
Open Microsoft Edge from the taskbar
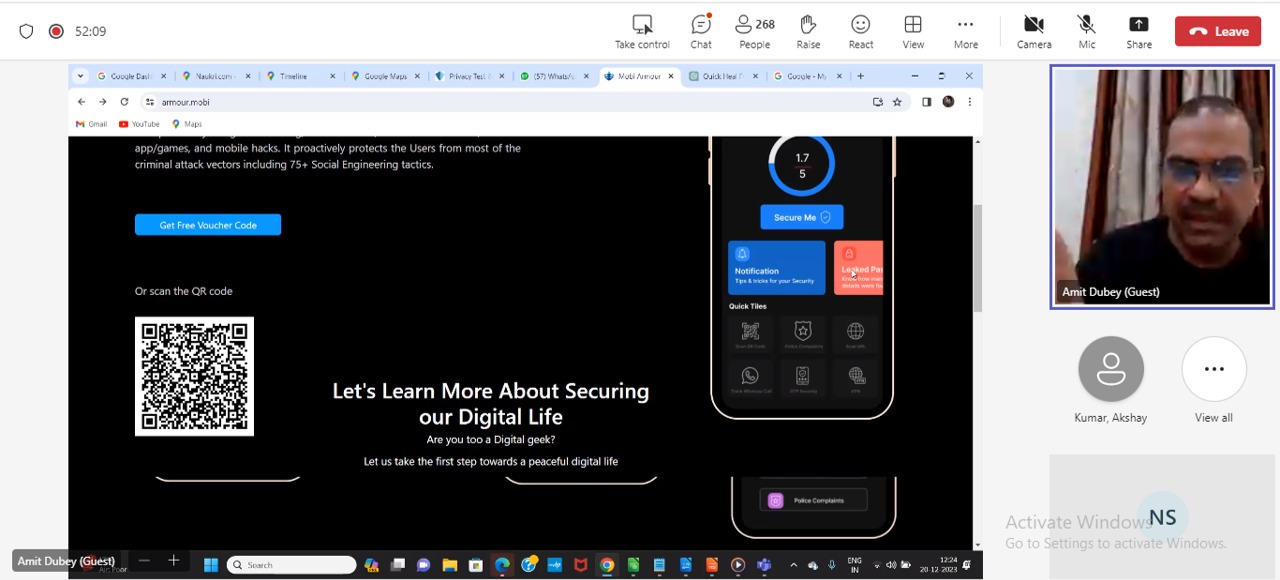point(502,565)
